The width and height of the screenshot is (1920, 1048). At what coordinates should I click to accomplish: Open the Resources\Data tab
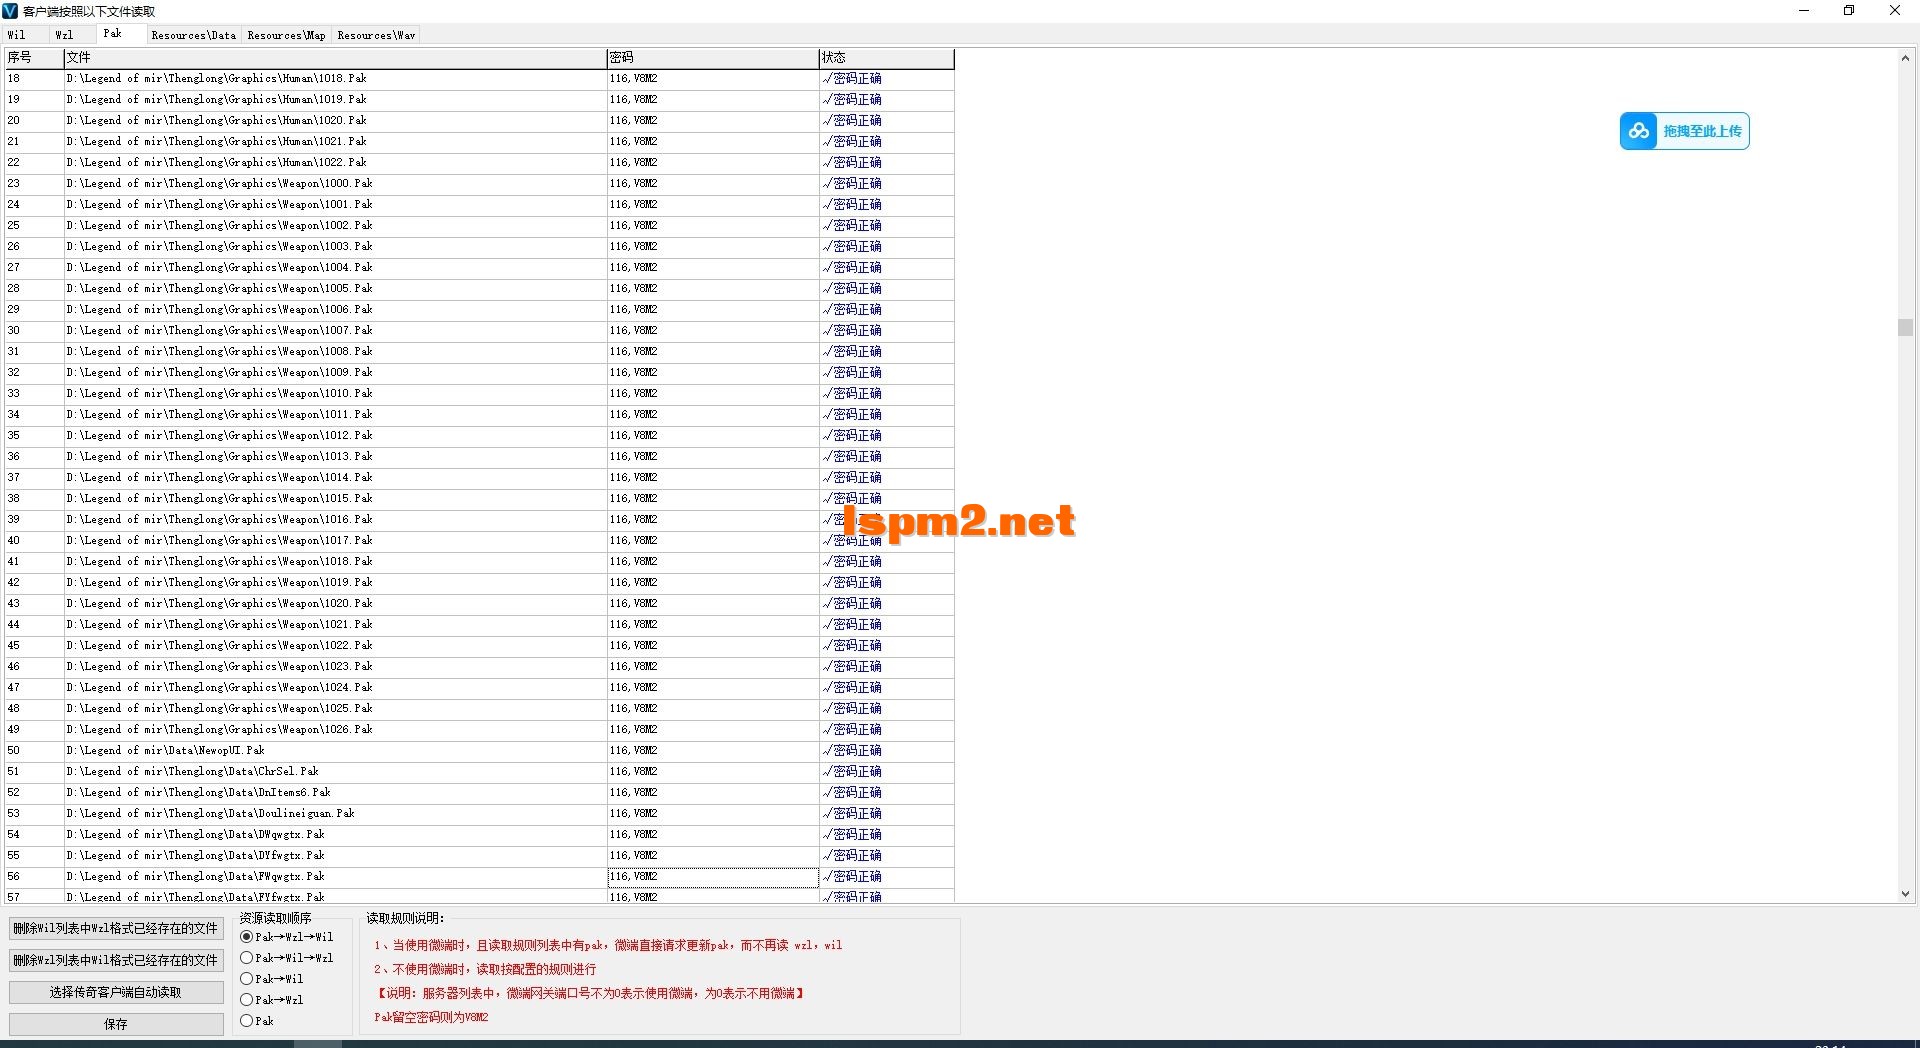tap(193, 35)
